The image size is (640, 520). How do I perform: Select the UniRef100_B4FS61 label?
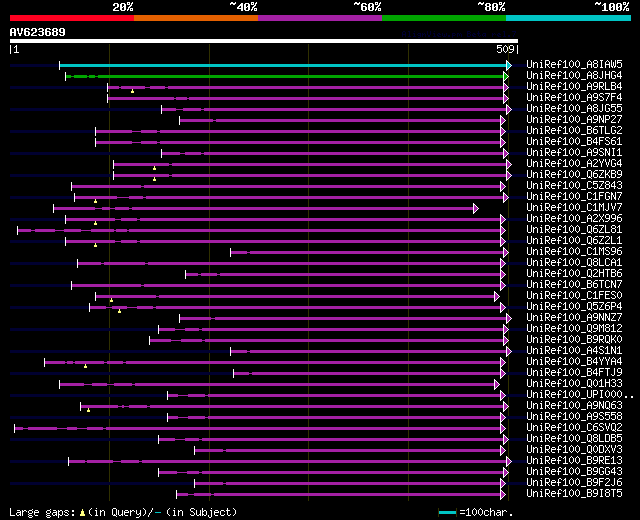(574, 142)
